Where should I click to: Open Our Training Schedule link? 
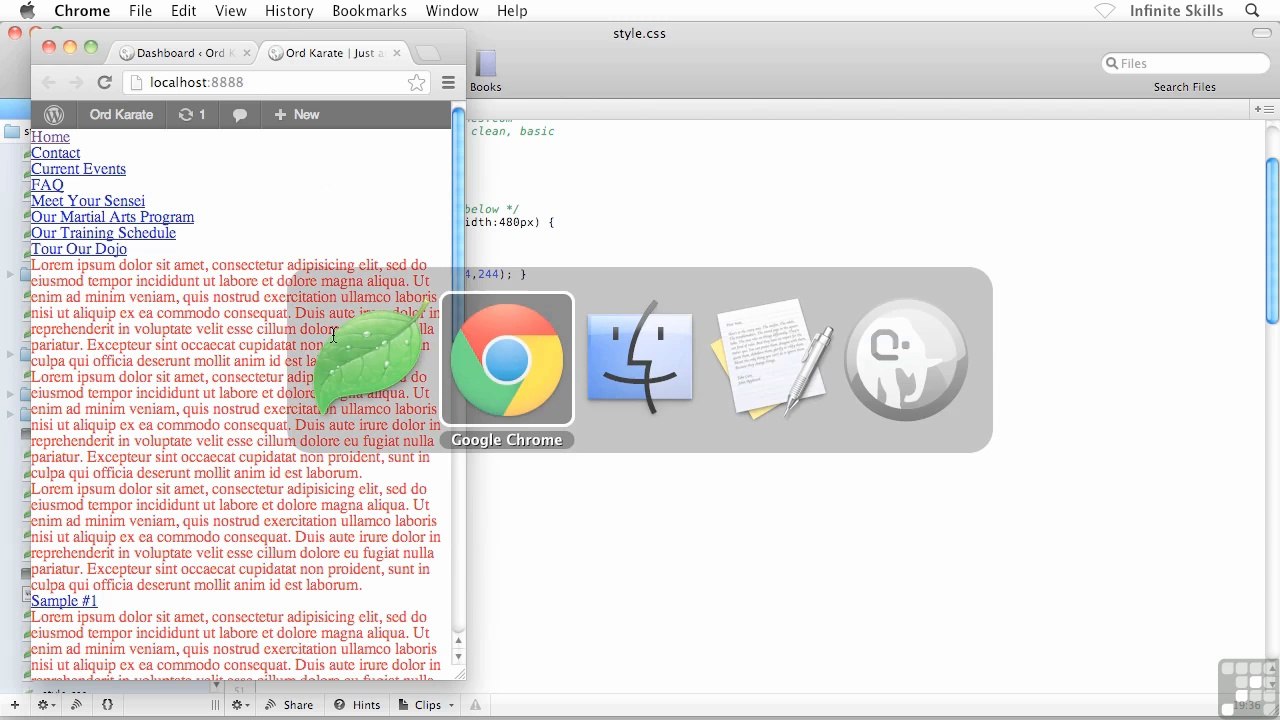pos(103,233)
